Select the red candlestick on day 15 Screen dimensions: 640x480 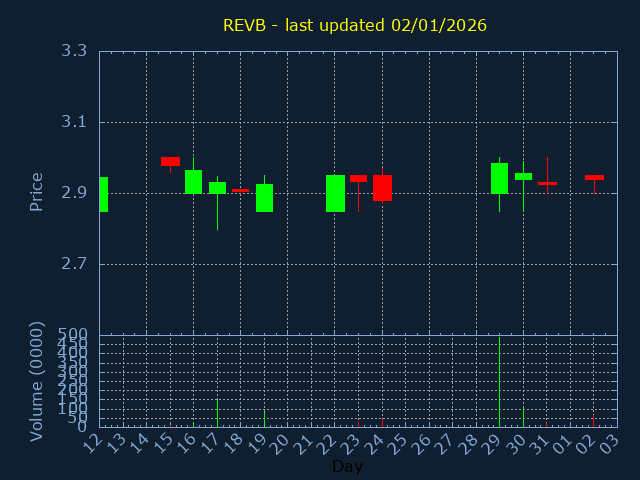[170, 161]
